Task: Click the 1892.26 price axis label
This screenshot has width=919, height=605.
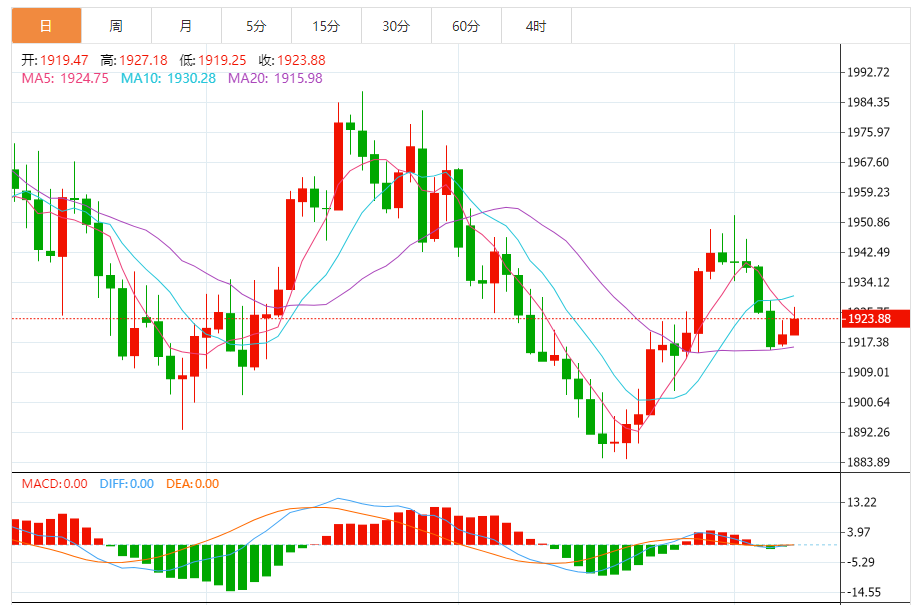Action: pos(868,432)
